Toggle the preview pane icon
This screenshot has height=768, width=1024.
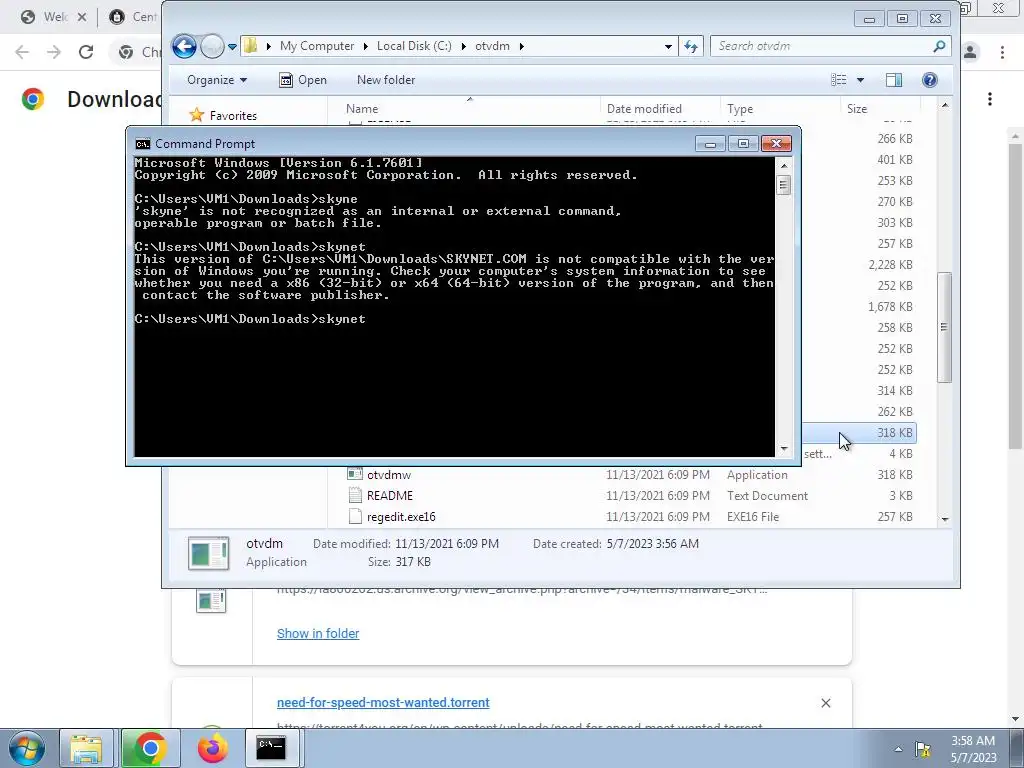pyautogui.click(x=893, y=80)
